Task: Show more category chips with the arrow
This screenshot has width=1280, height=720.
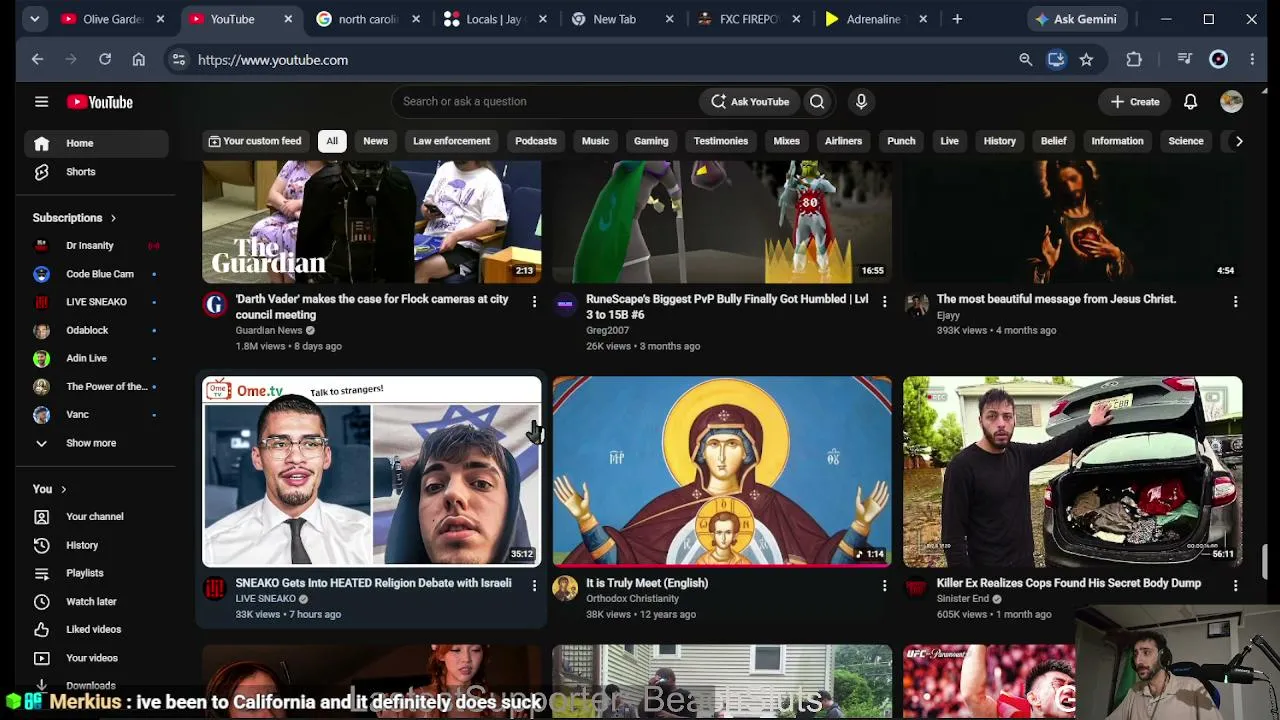Action: coord(1238,141)
